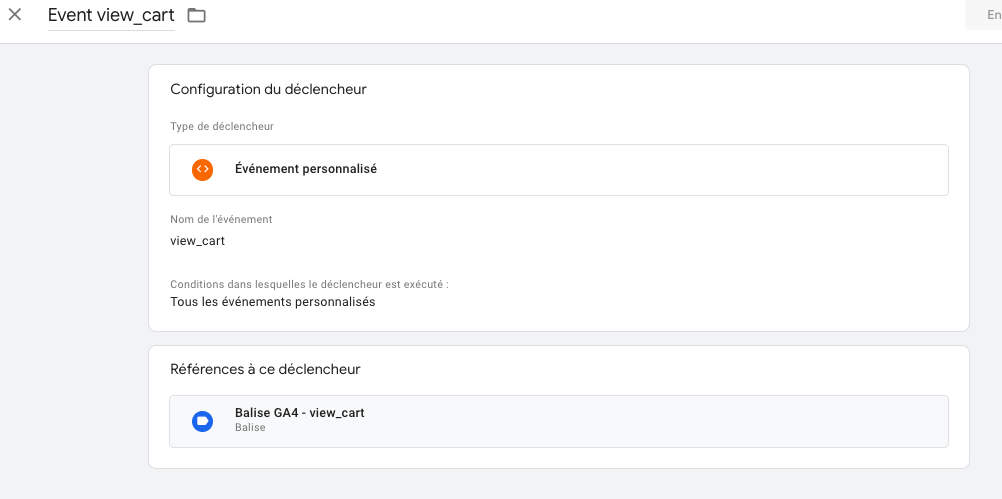Click the Nom de l'événement label

[x=221, y=219]
